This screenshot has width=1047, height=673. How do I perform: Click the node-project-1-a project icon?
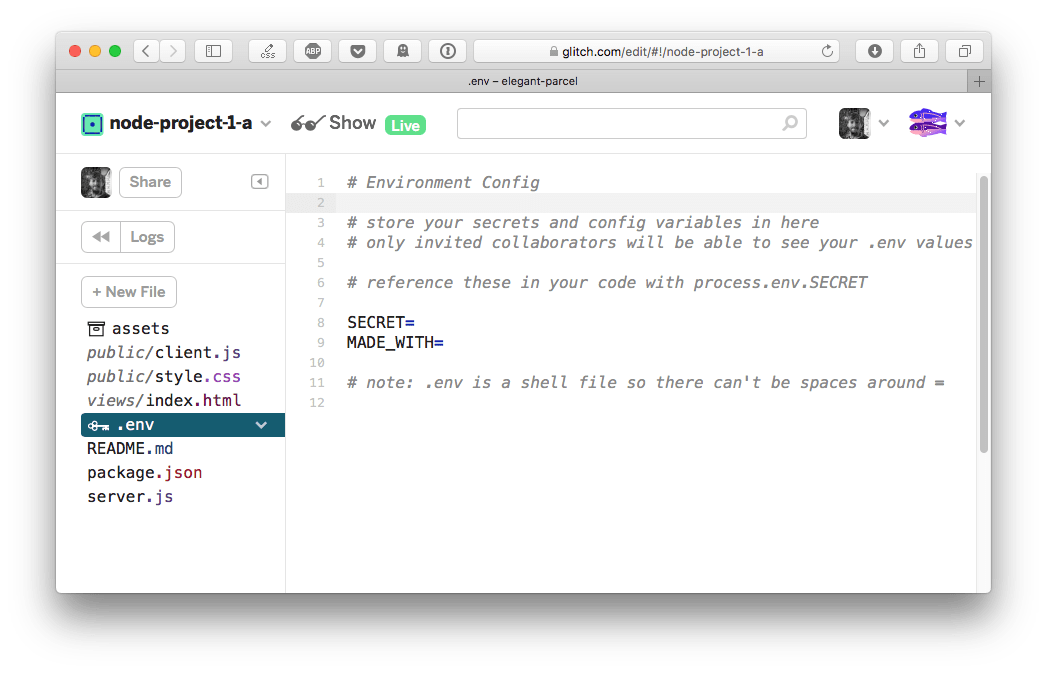(x=92, y=124)
